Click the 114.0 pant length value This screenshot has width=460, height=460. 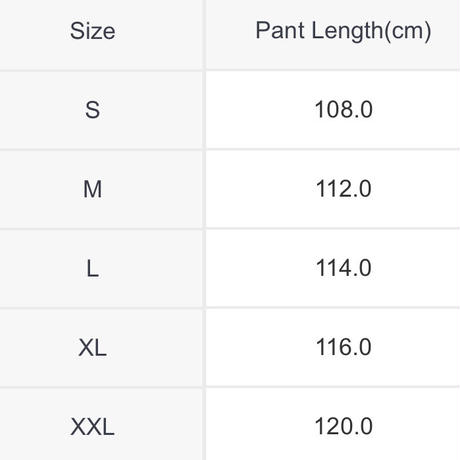[x=343, y=268]
